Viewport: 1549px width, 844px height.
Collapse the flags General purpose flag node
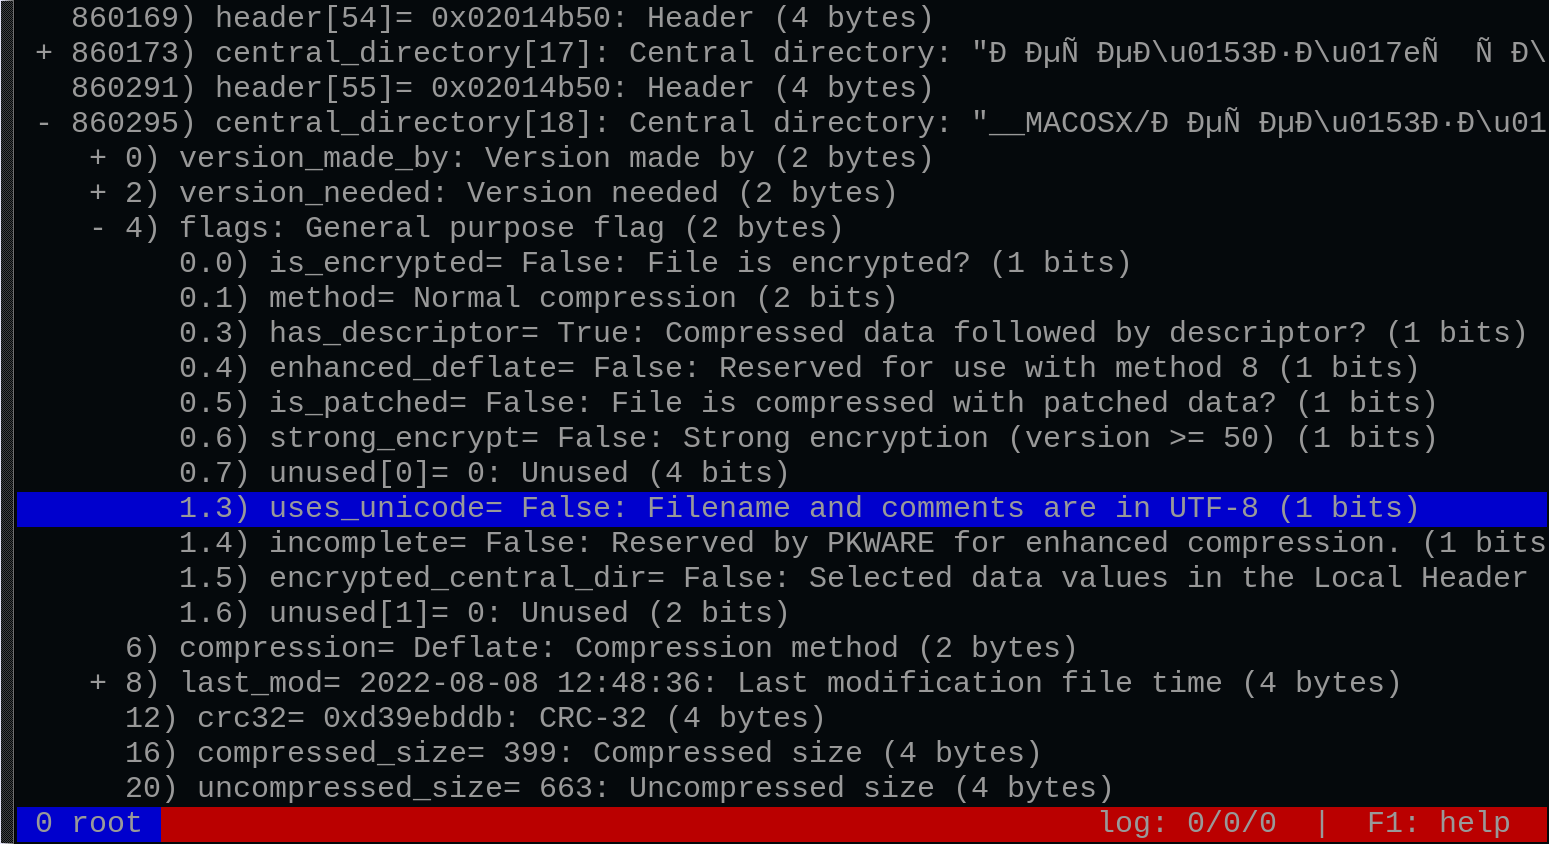pyautogui.click(x=97, y=228)
